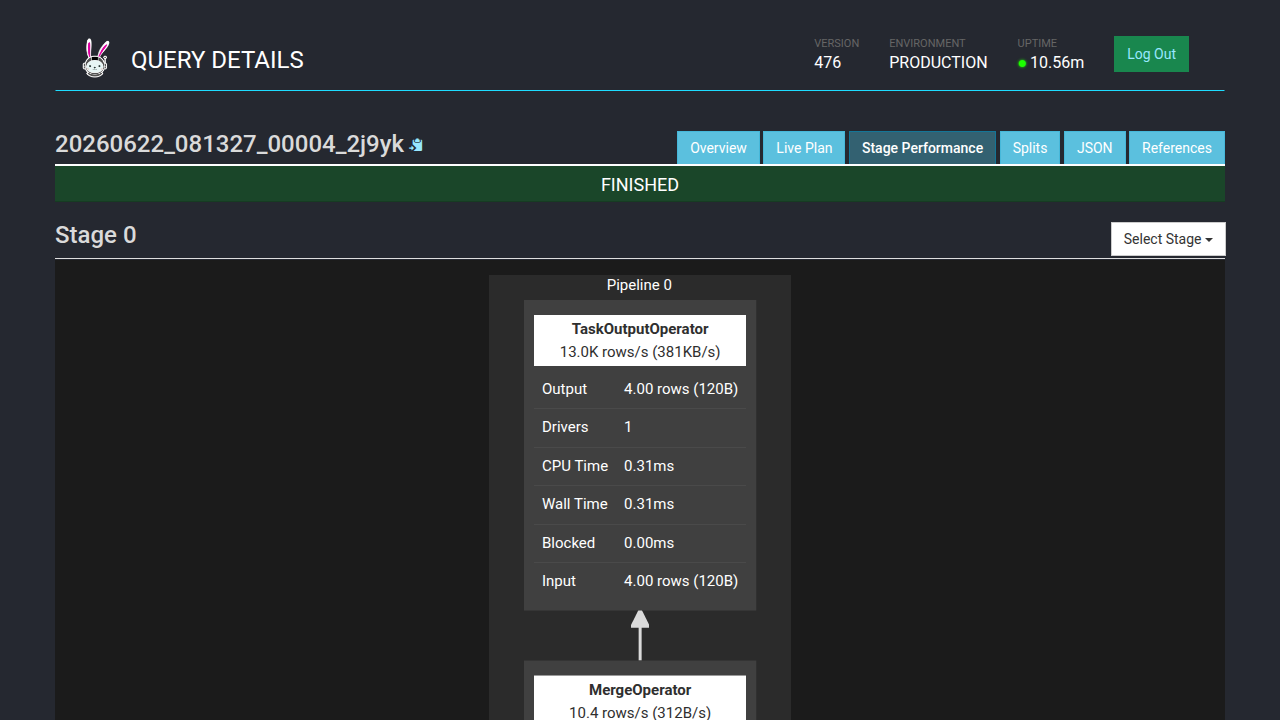Image resolution: width=1280 pixels, height=720 pixels.
Task: Click version number 476
Action: [x=827, y=62]
